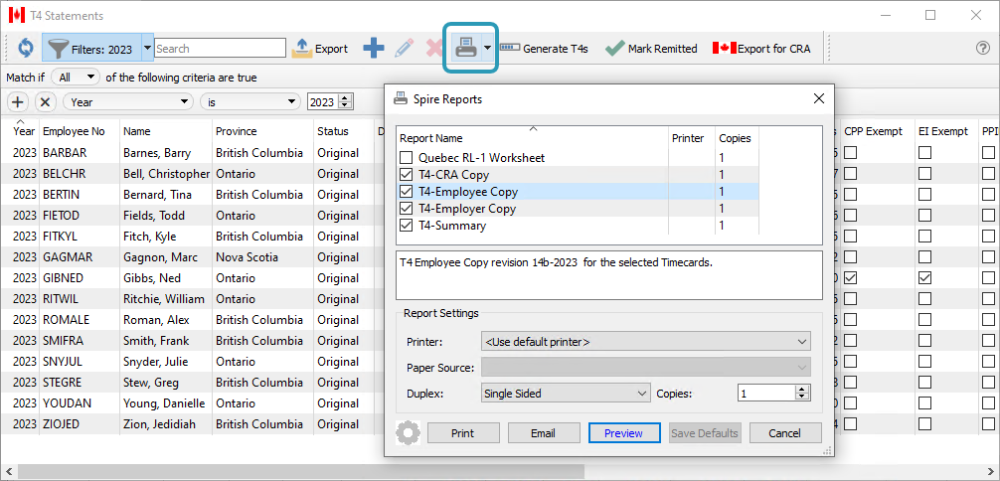Select the Ritchie, William row
The height and width of the screenshot is (481, 1000).
click(191, 299)
